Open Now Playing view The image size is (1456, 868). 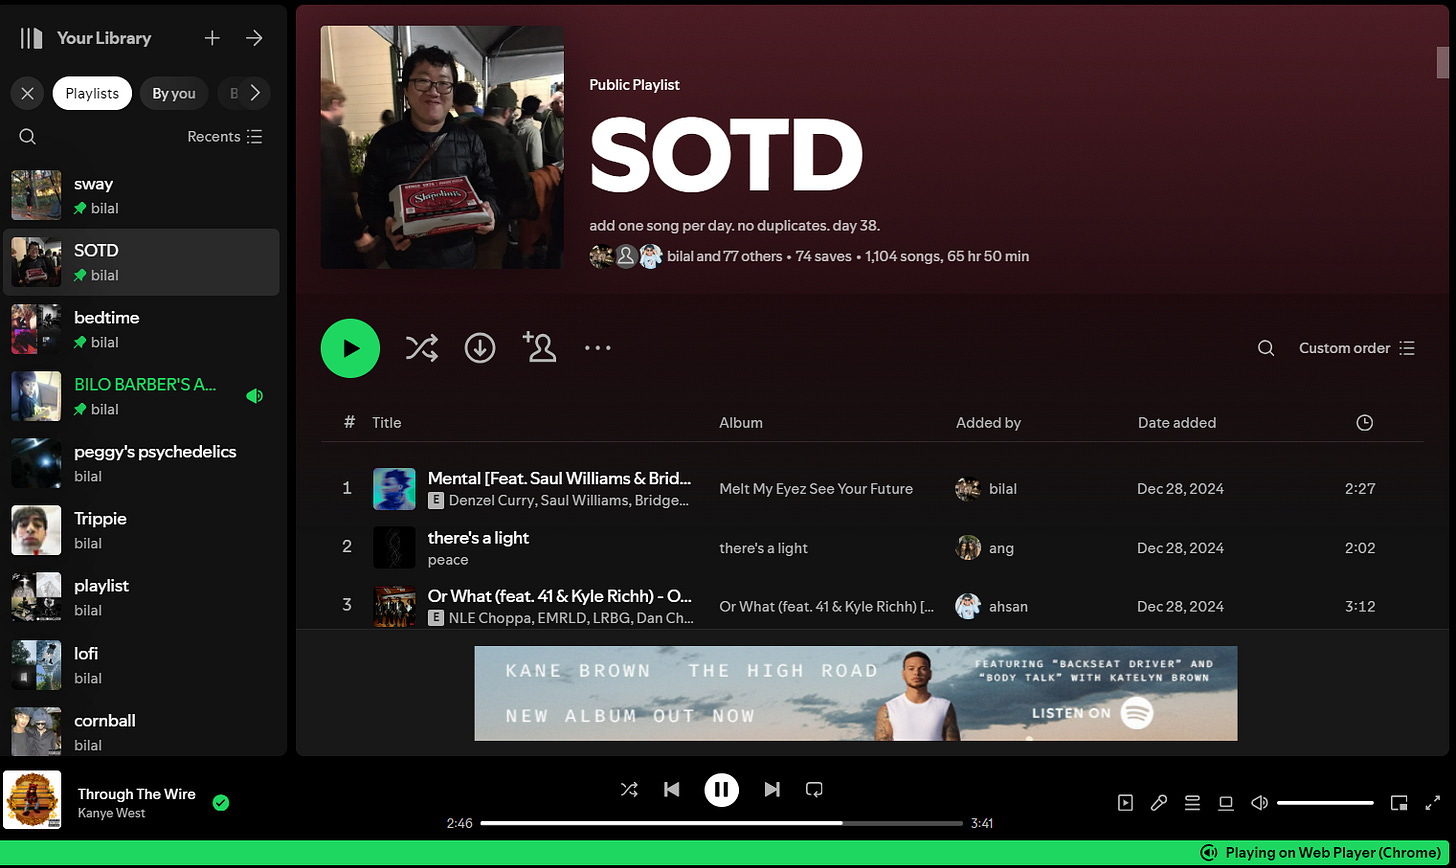[x=1125, y=802]
